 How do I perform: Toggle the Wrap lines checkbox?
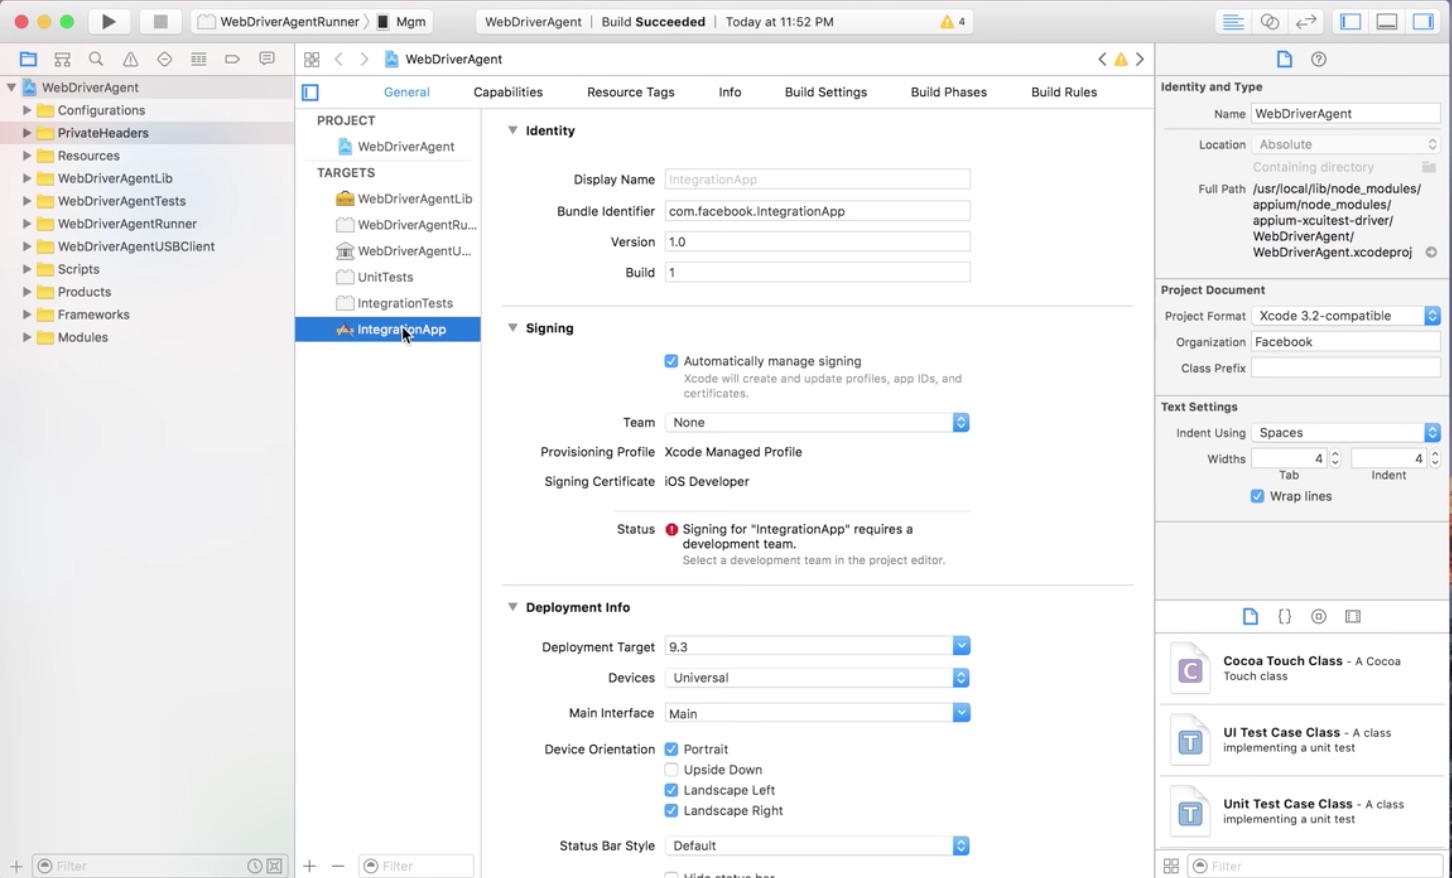coord(1257,496)
